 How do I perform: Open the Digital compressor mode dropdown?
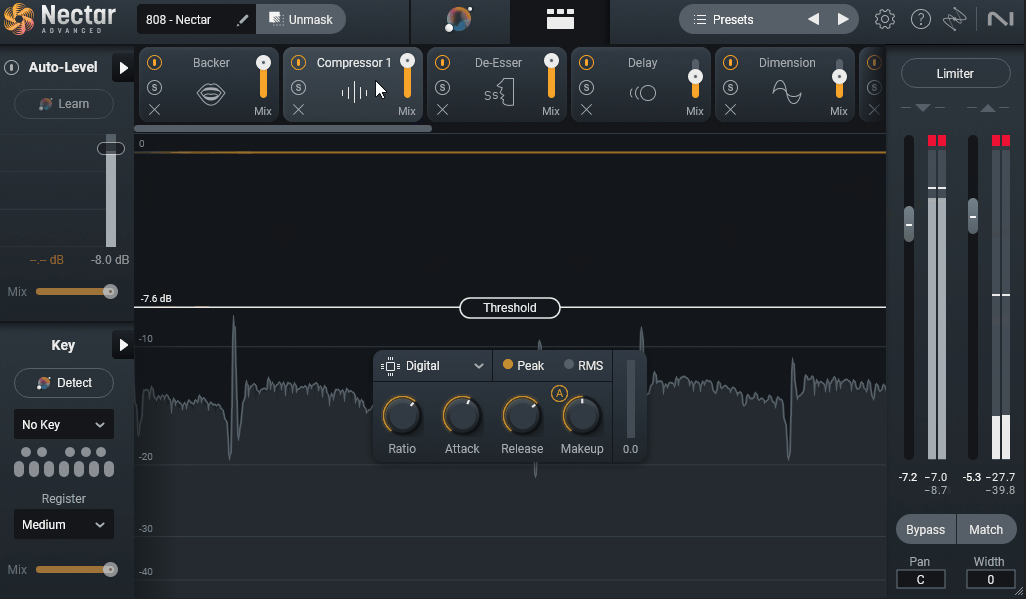(x=432, y=365)
